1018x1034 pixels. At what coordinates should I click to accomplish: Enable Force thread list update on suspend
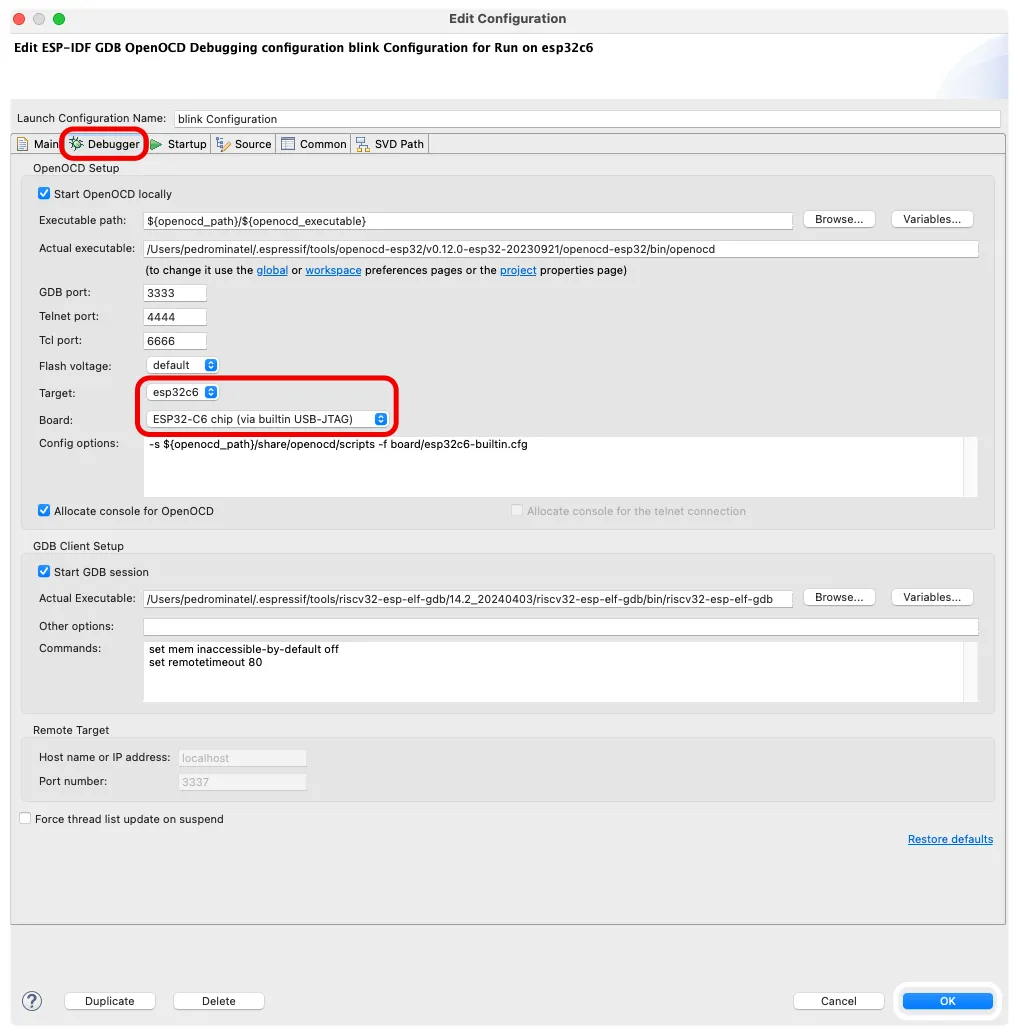click(26, 819)
